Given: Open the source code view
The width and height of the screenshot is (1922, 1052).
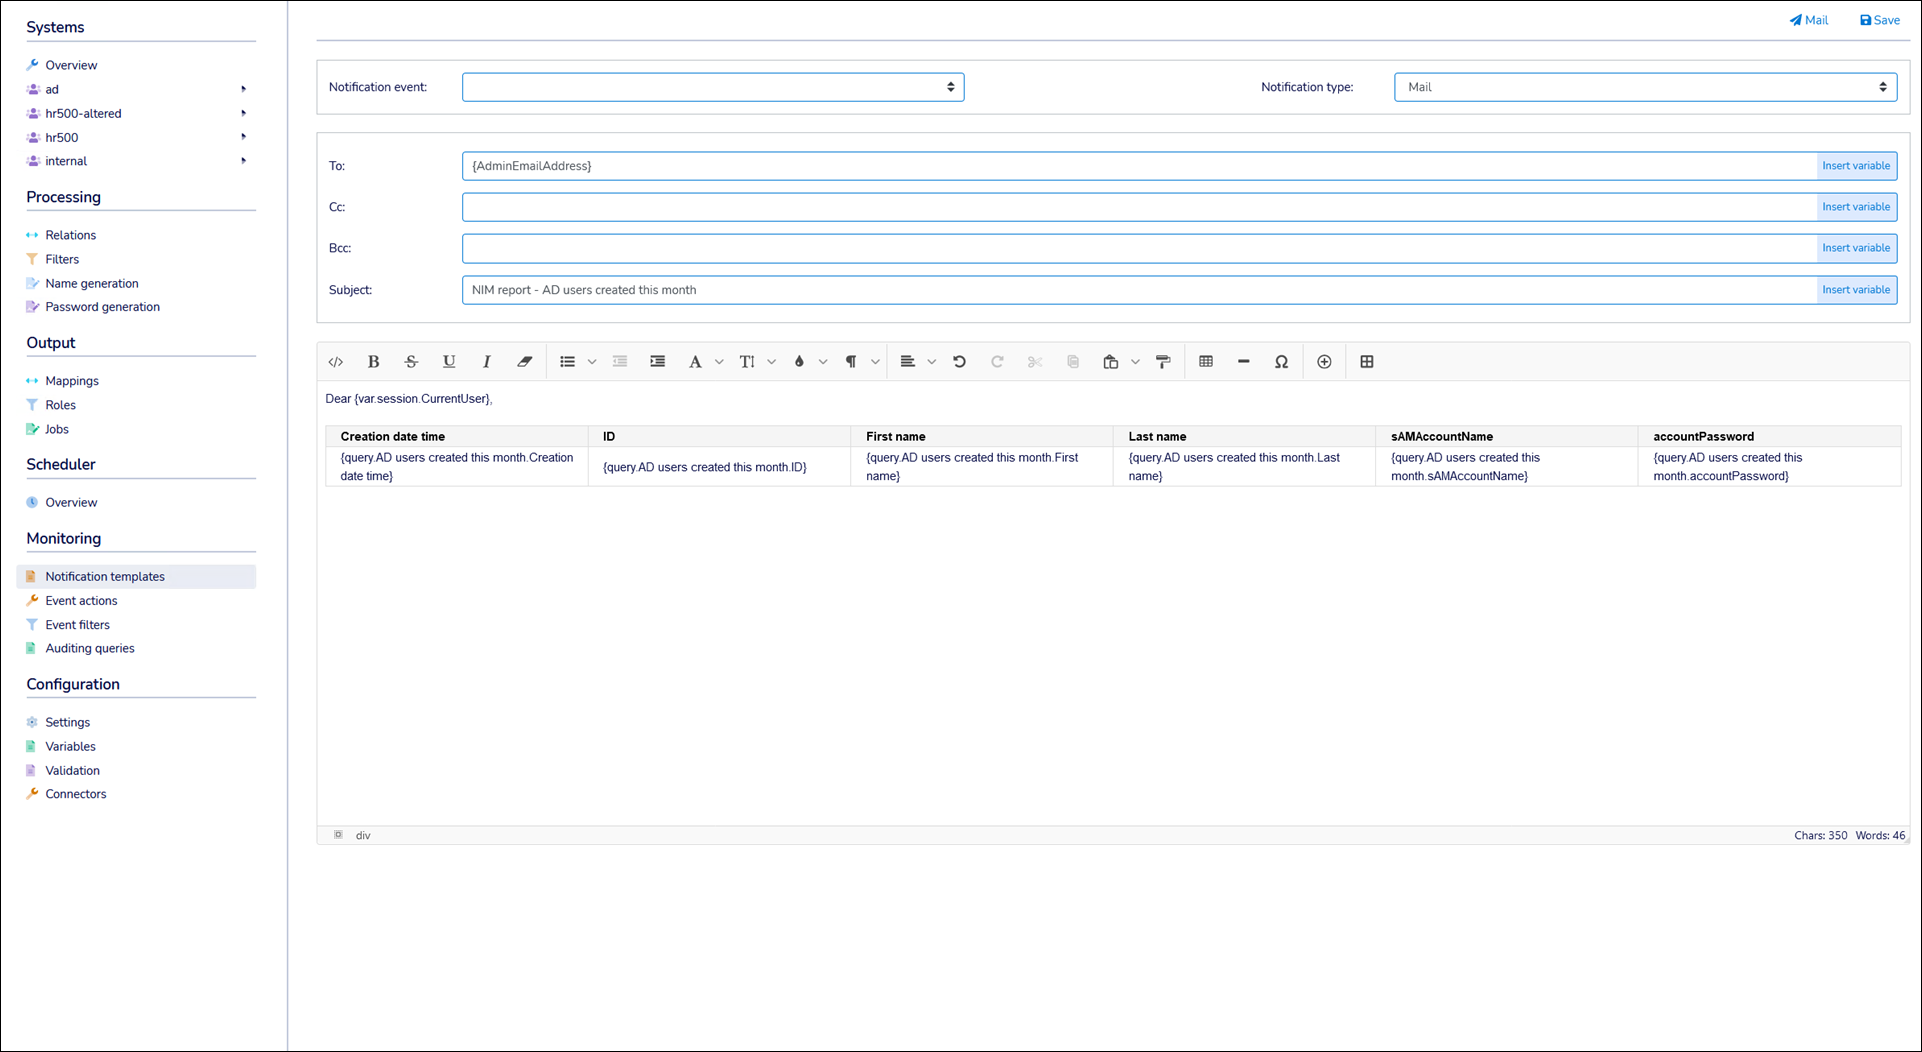Looking at the screenshot, I should tap(336, 362).
